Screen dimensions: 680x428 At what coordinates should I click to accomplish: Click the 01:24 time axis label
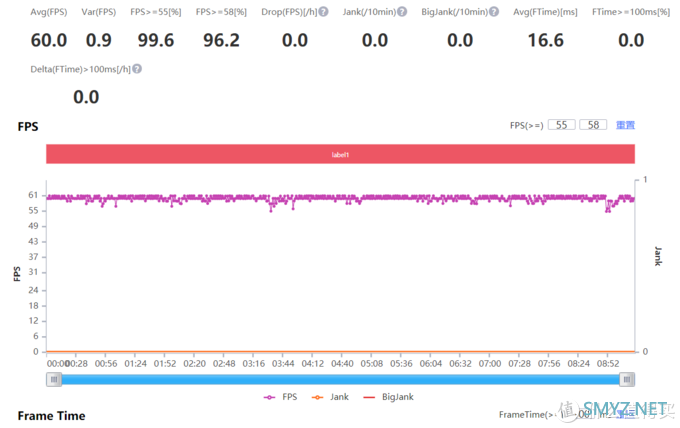point(135,363)
